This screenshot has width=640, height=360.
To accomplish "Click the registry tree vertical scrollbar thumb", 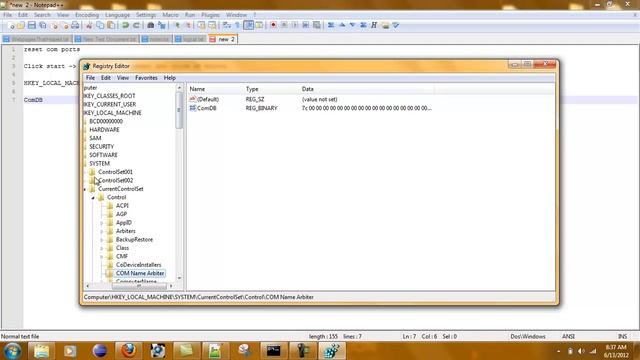I will coord(179,110).
